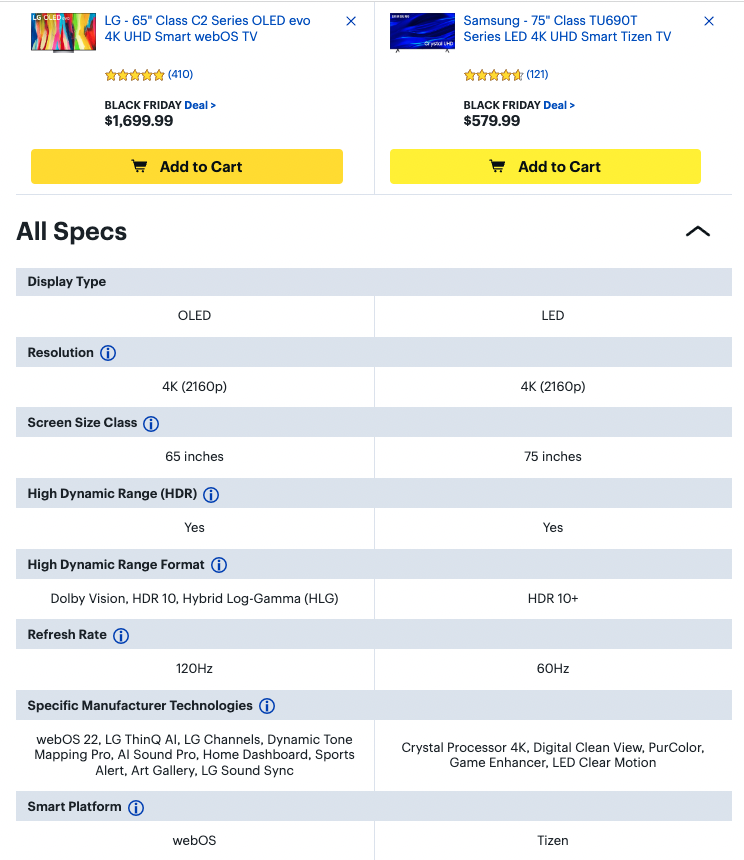Open Samsung 75" Class TU690T product link
This screenshot has width=744, height=860.
[566, 29]
